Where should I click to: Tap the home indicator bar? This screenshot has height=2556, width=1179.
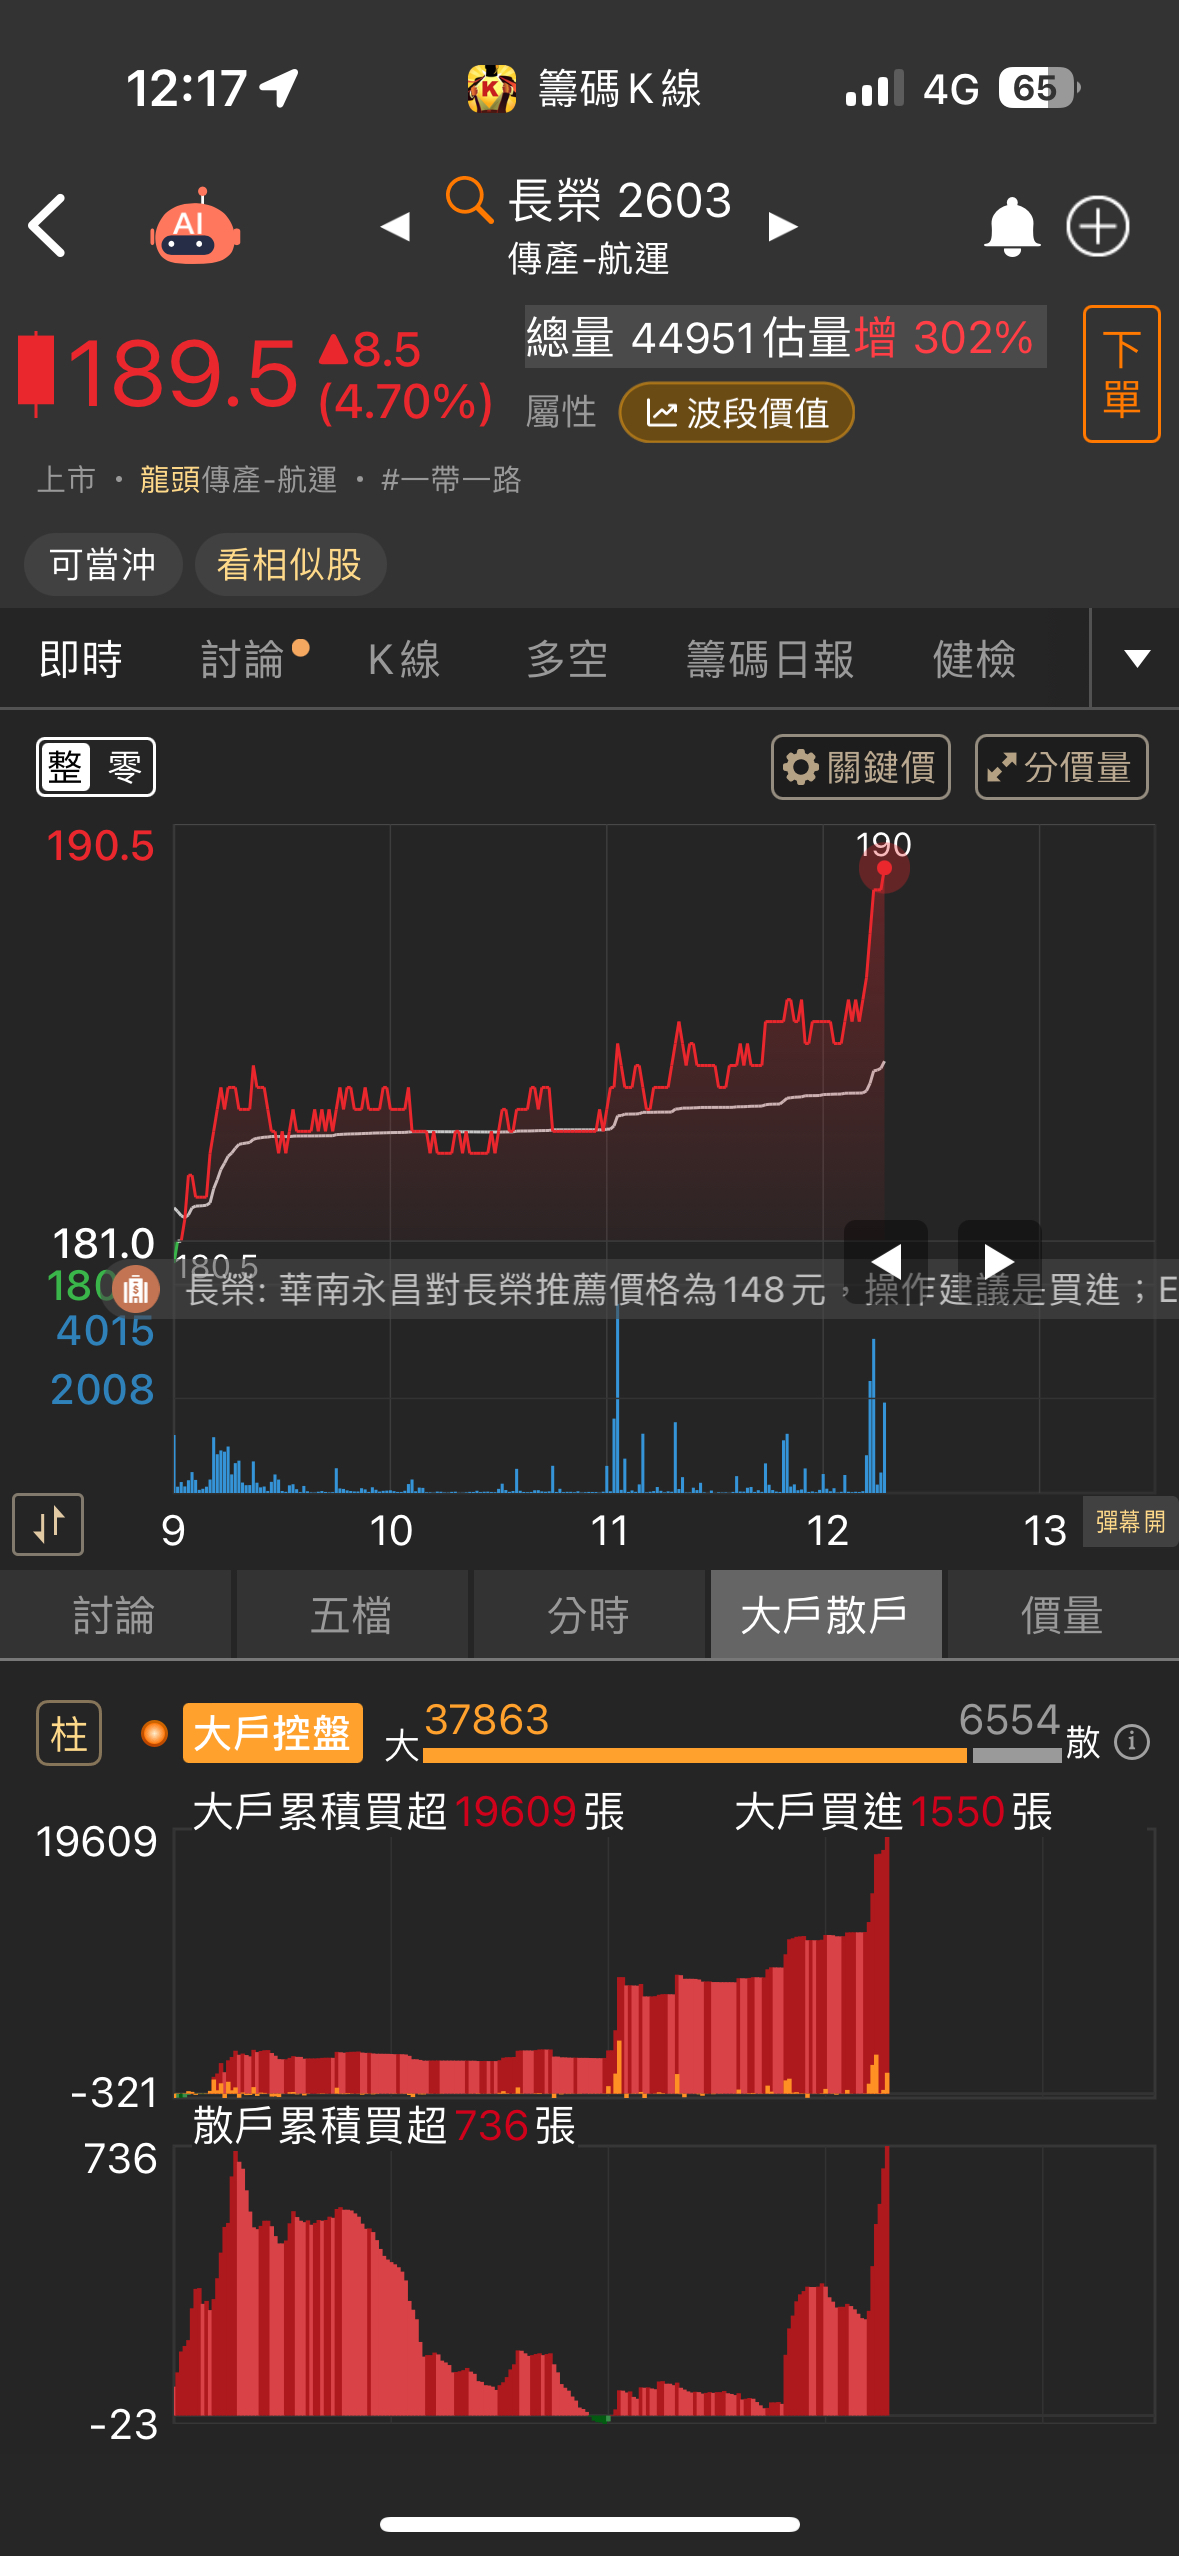click(x=590, y=2524)
